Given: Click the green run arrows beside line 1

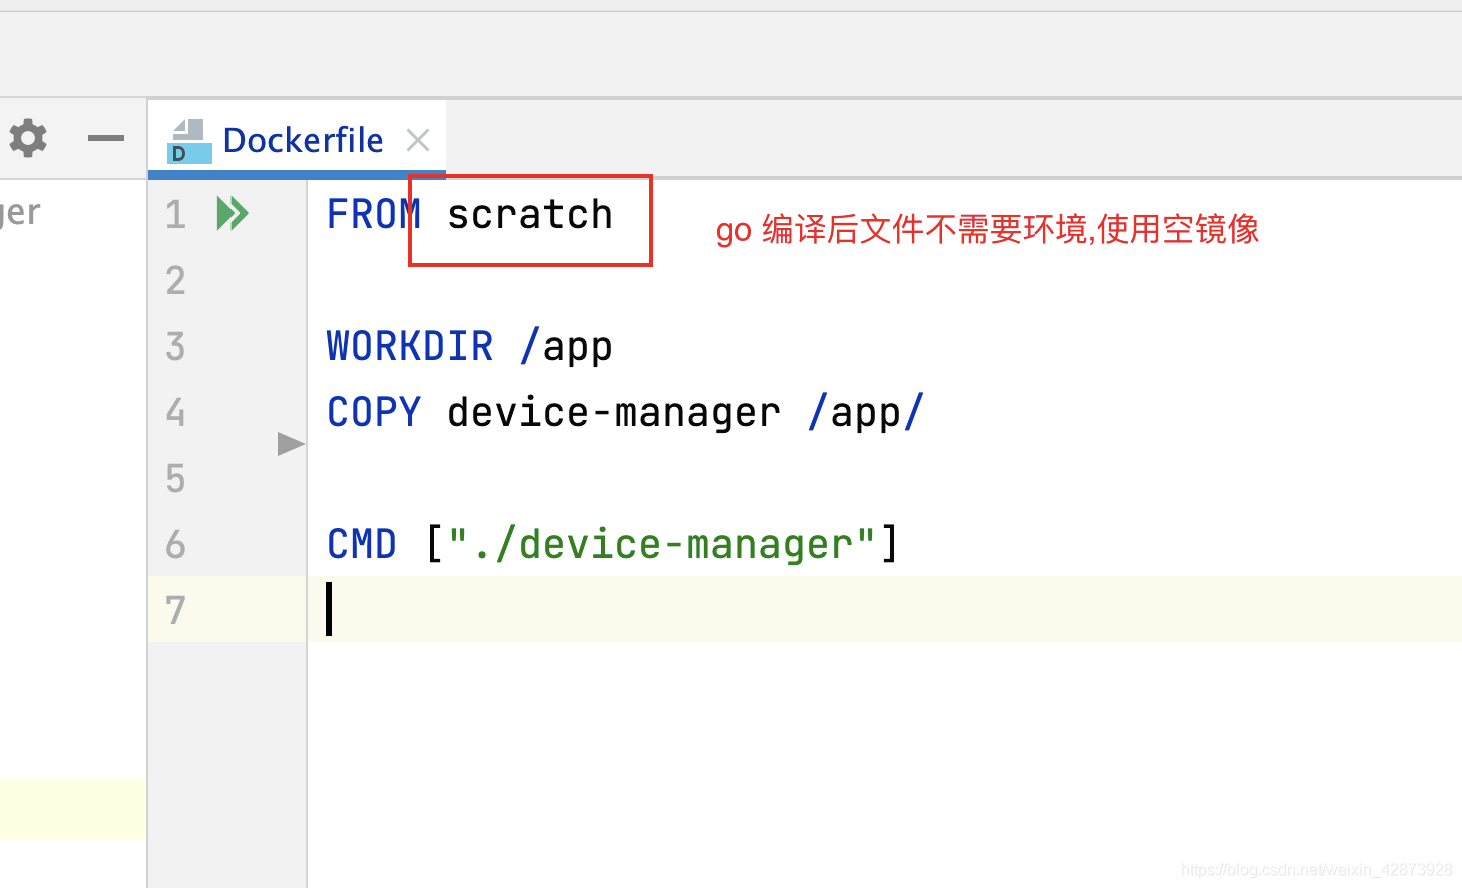Looking at the screenshot, I should click(x=232, y=212).
